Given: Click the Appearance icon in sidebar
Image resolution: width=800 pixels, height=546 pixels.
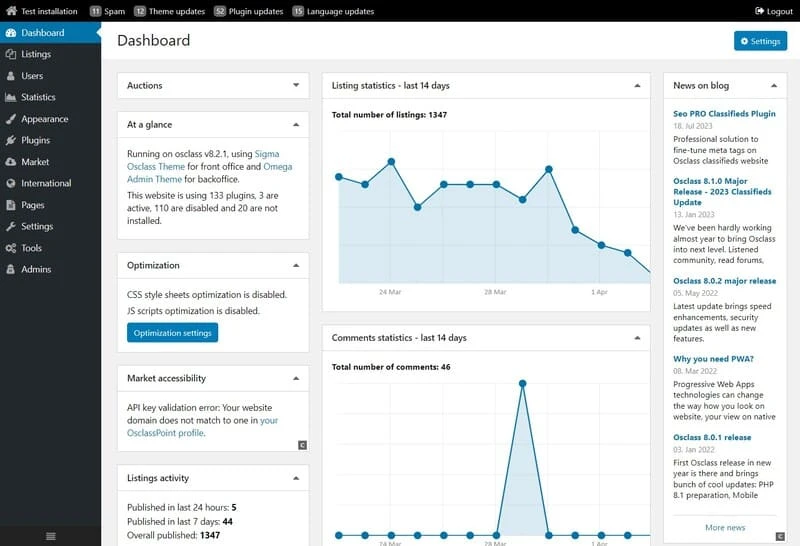Looking at the screenshot, I should coord(10,119).
